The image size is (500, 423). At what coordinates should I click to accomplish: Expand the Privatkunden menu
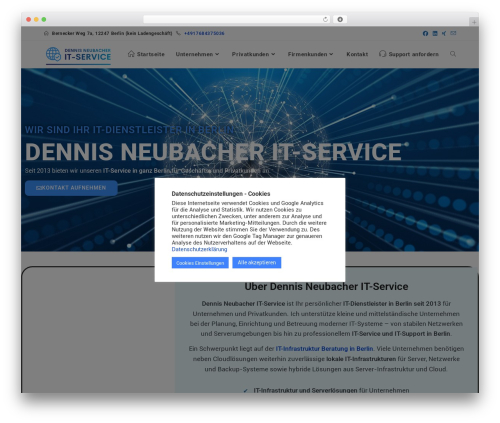253,54
